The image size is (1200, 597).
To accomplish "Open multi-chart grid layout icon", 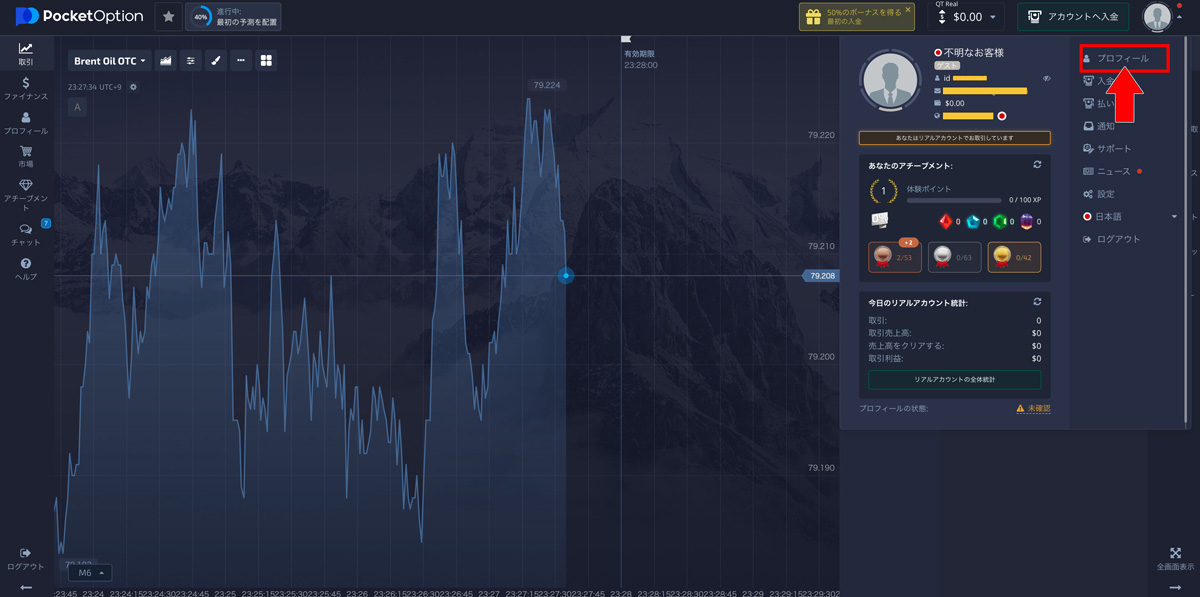I will pos(267,61).
